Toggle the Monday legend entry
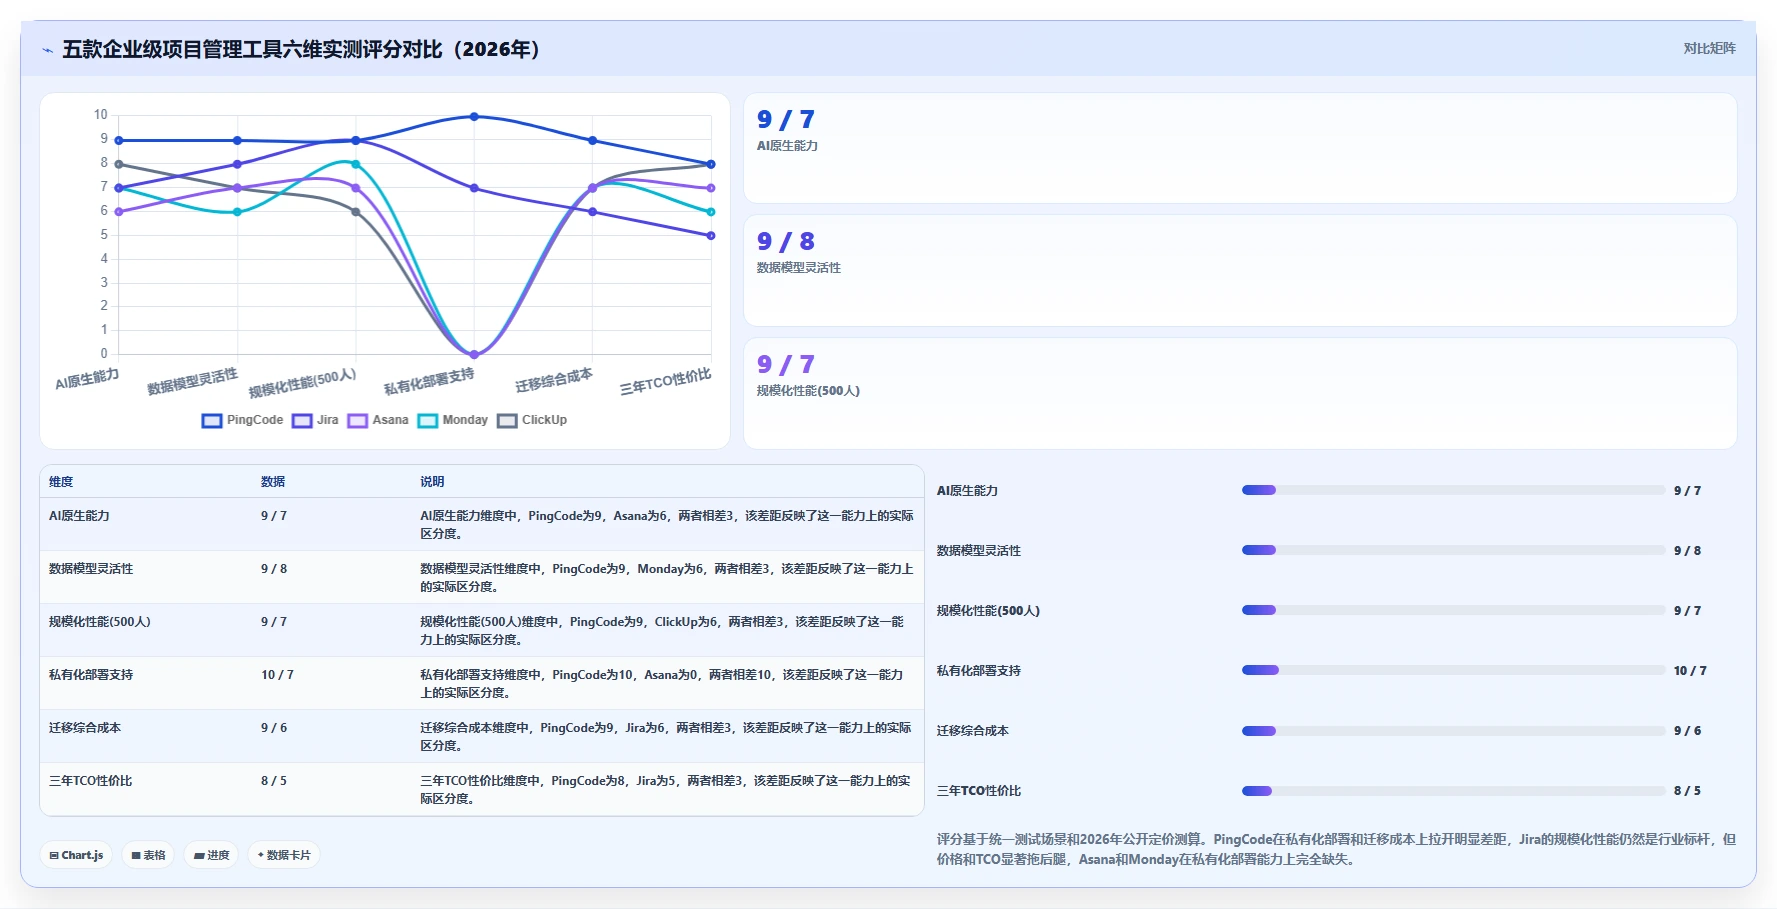The image size is (1777, 909). 453,420
